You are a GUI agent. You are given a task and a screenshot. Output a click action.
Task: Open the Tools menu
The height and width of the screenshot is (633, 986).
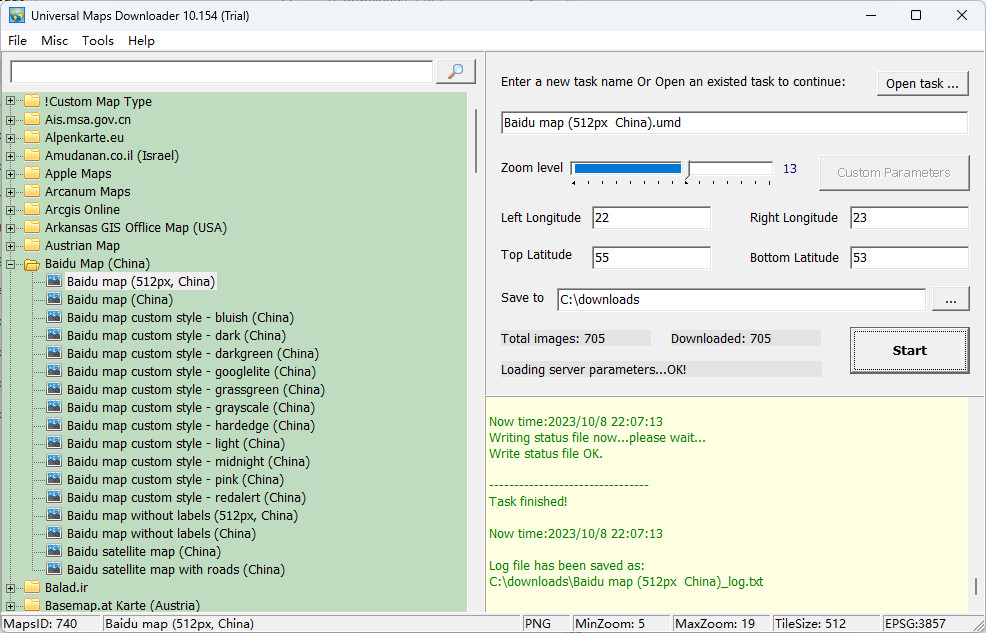click(x=97, y=41)
